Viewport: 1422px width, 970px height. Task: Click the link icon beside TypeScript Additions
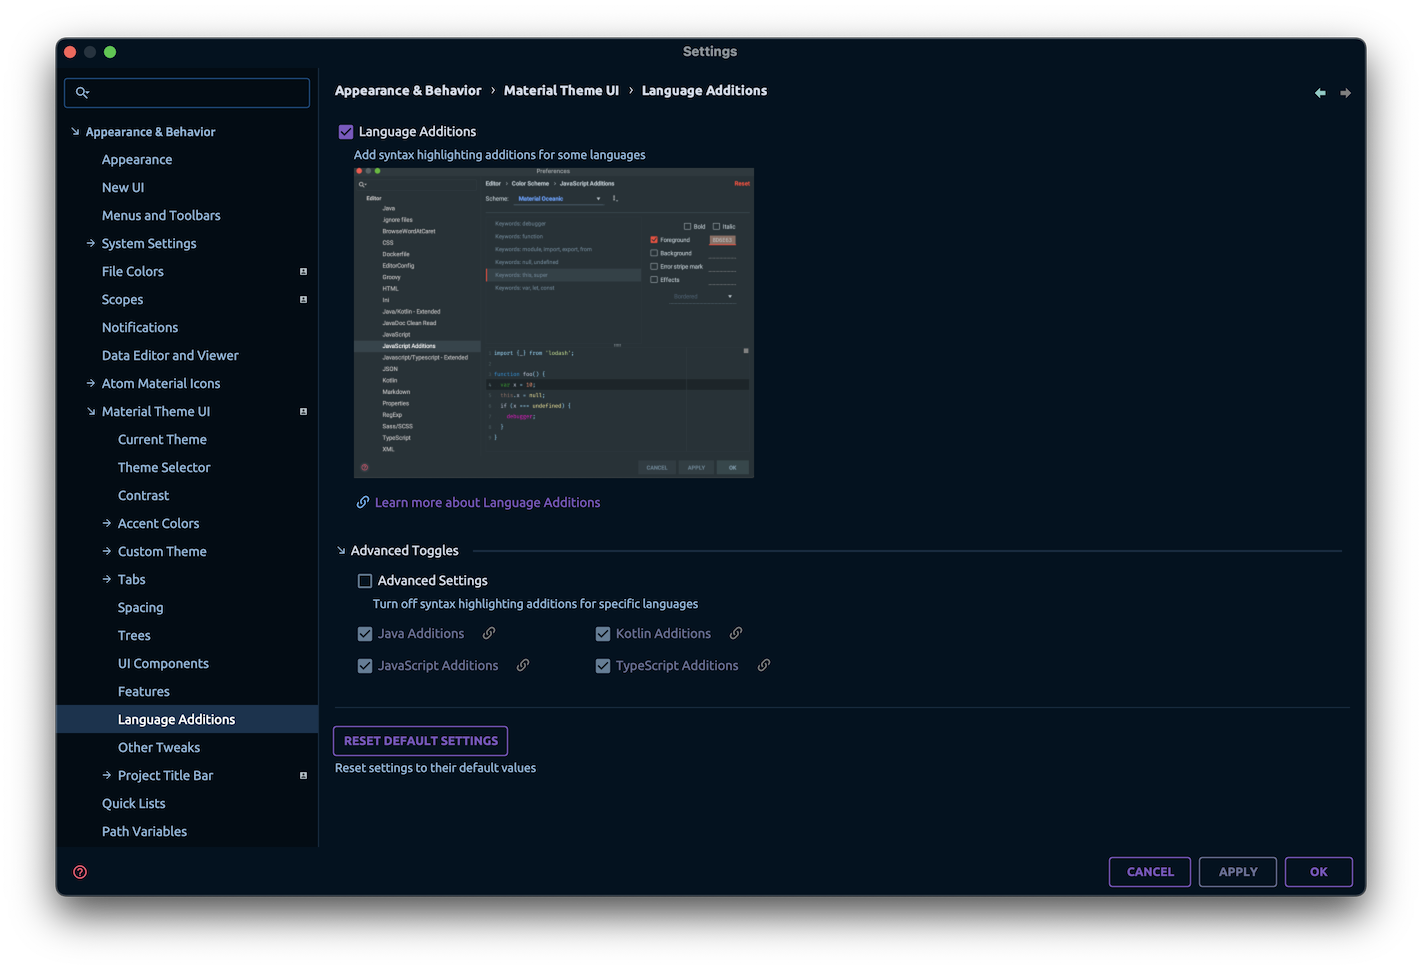tap(764, 665)
